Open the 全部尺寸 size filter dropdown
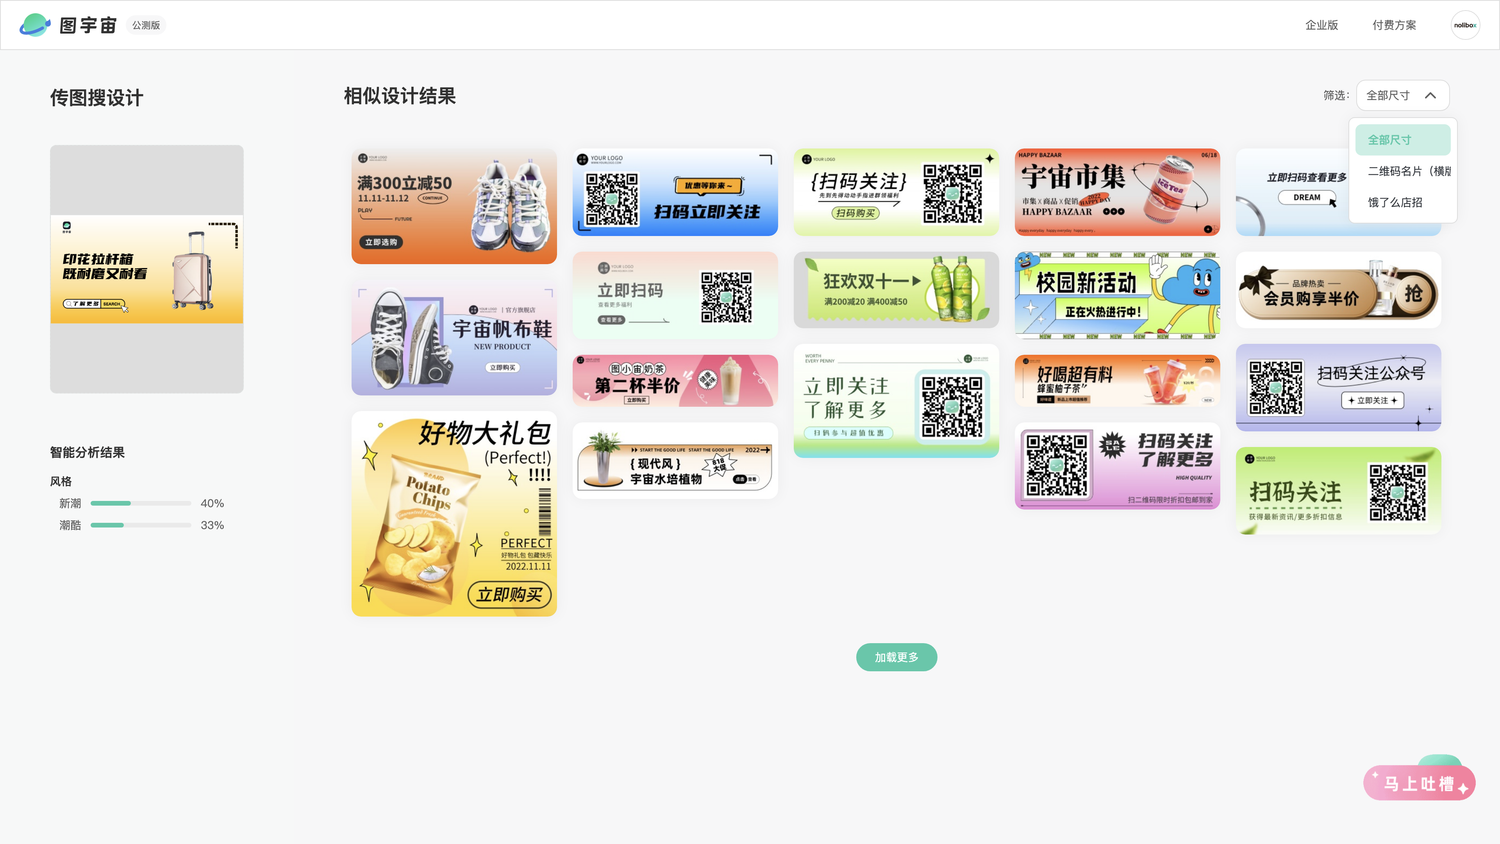 tap(1402, 96)
